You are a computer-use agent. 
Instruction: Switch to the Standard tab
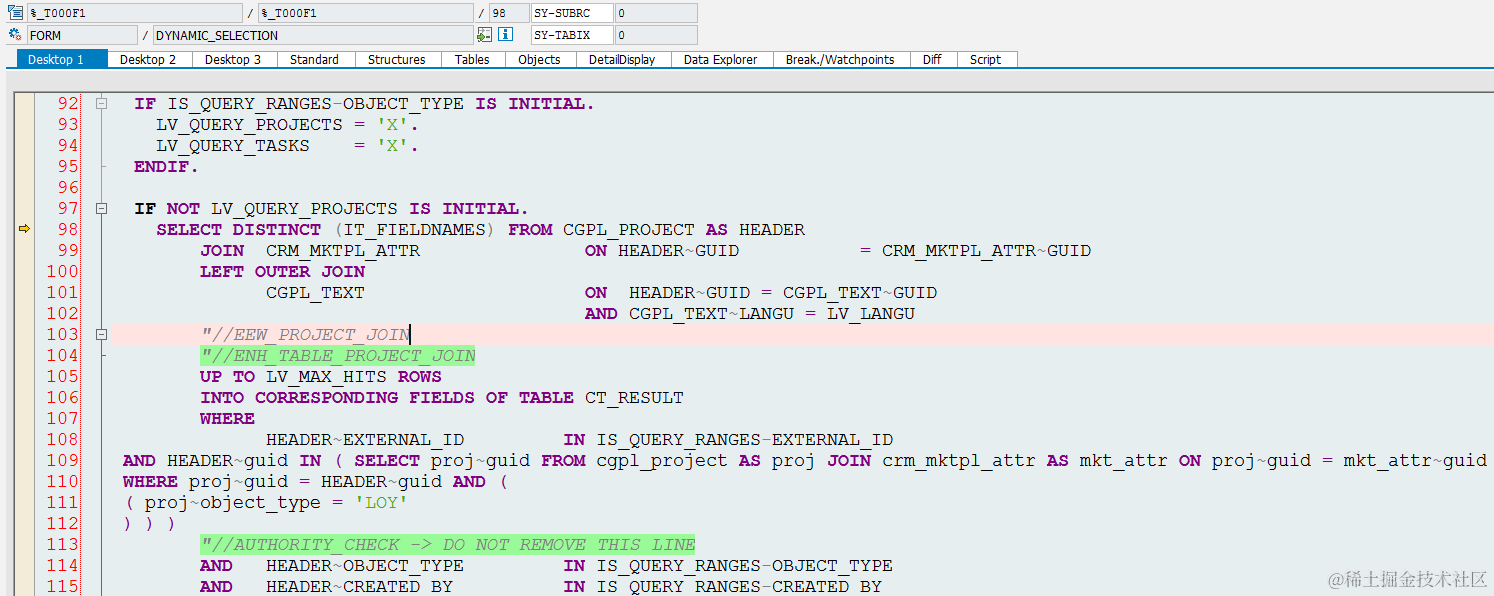pos(315,60)
